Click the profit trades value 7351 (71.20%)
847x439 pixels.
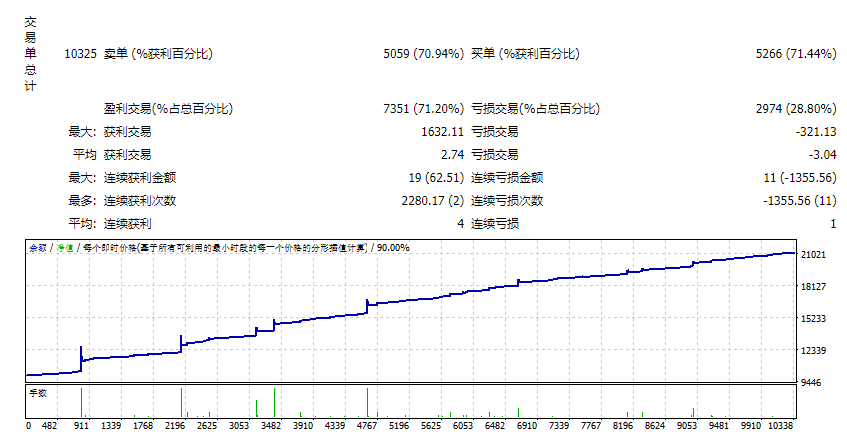coord(424,109)
